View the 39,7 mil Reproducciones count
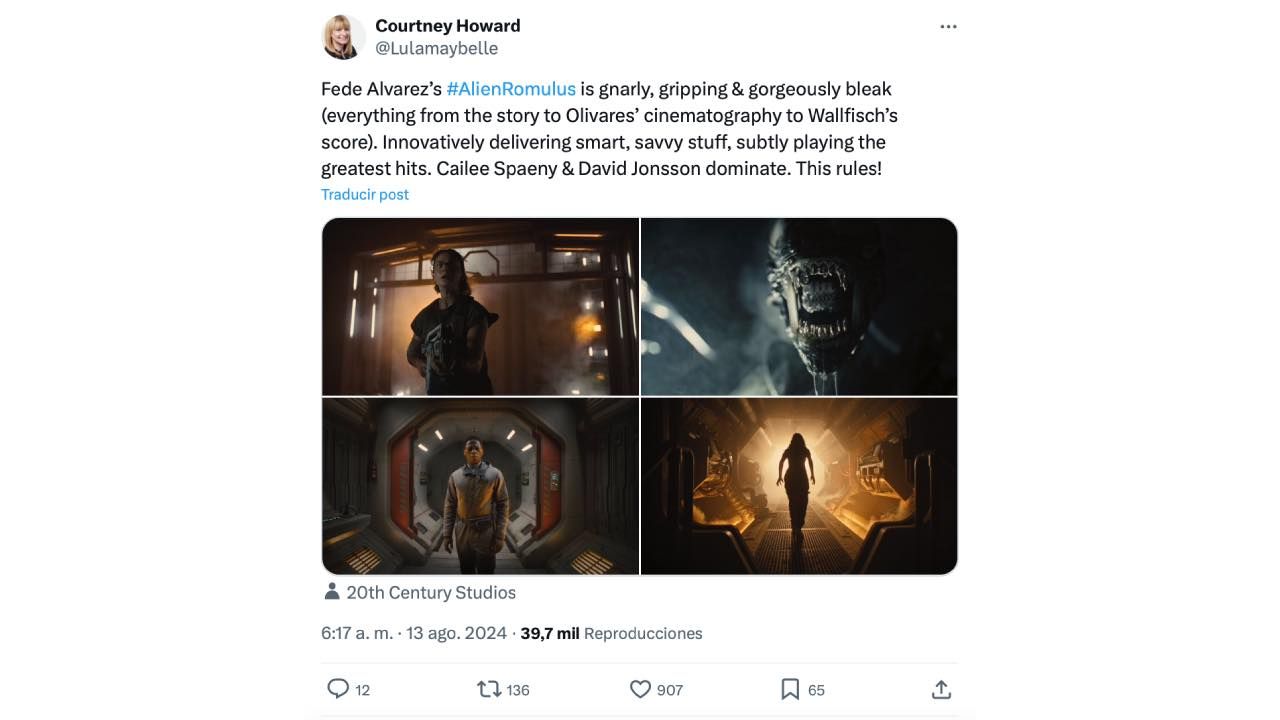The image size is (1280, 720). click(x=611, y=633)
